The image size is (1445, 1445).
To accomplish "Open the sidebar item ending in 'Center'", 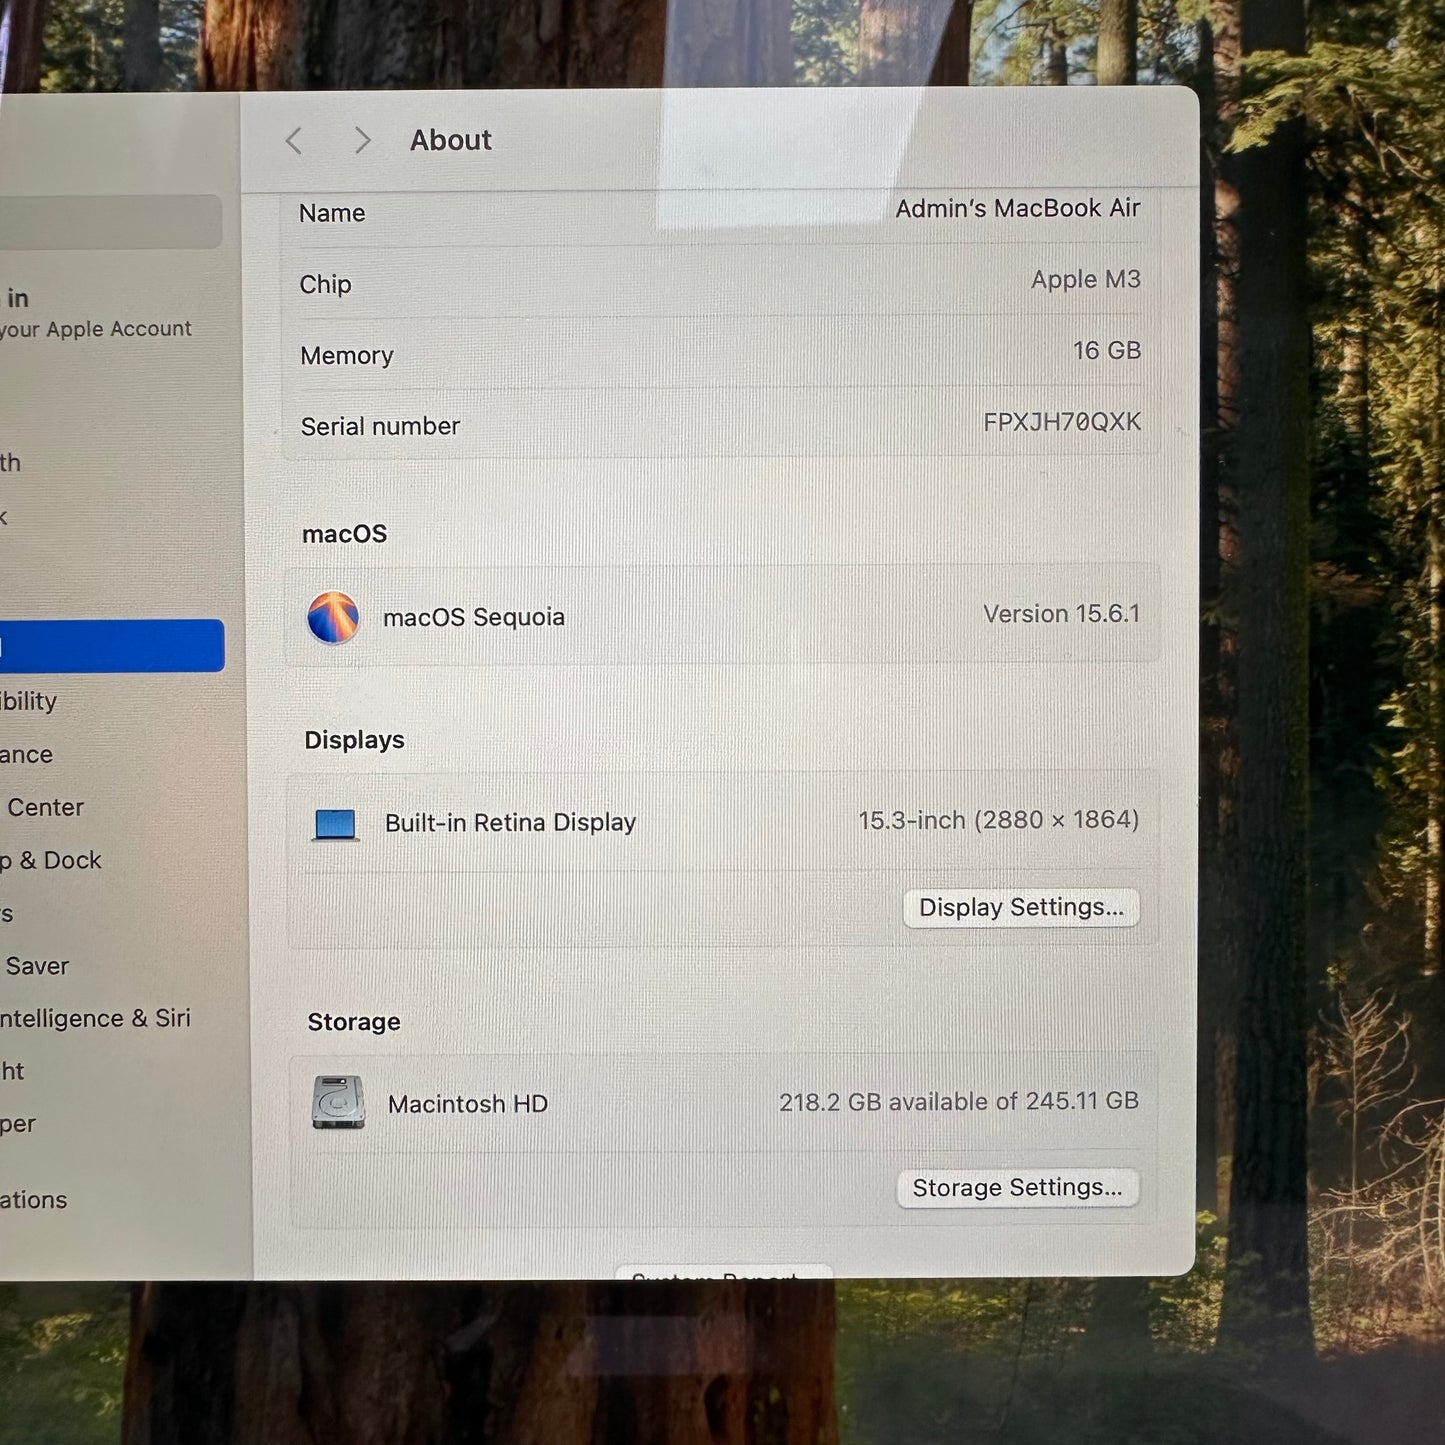I will click(x=45, y=807).
